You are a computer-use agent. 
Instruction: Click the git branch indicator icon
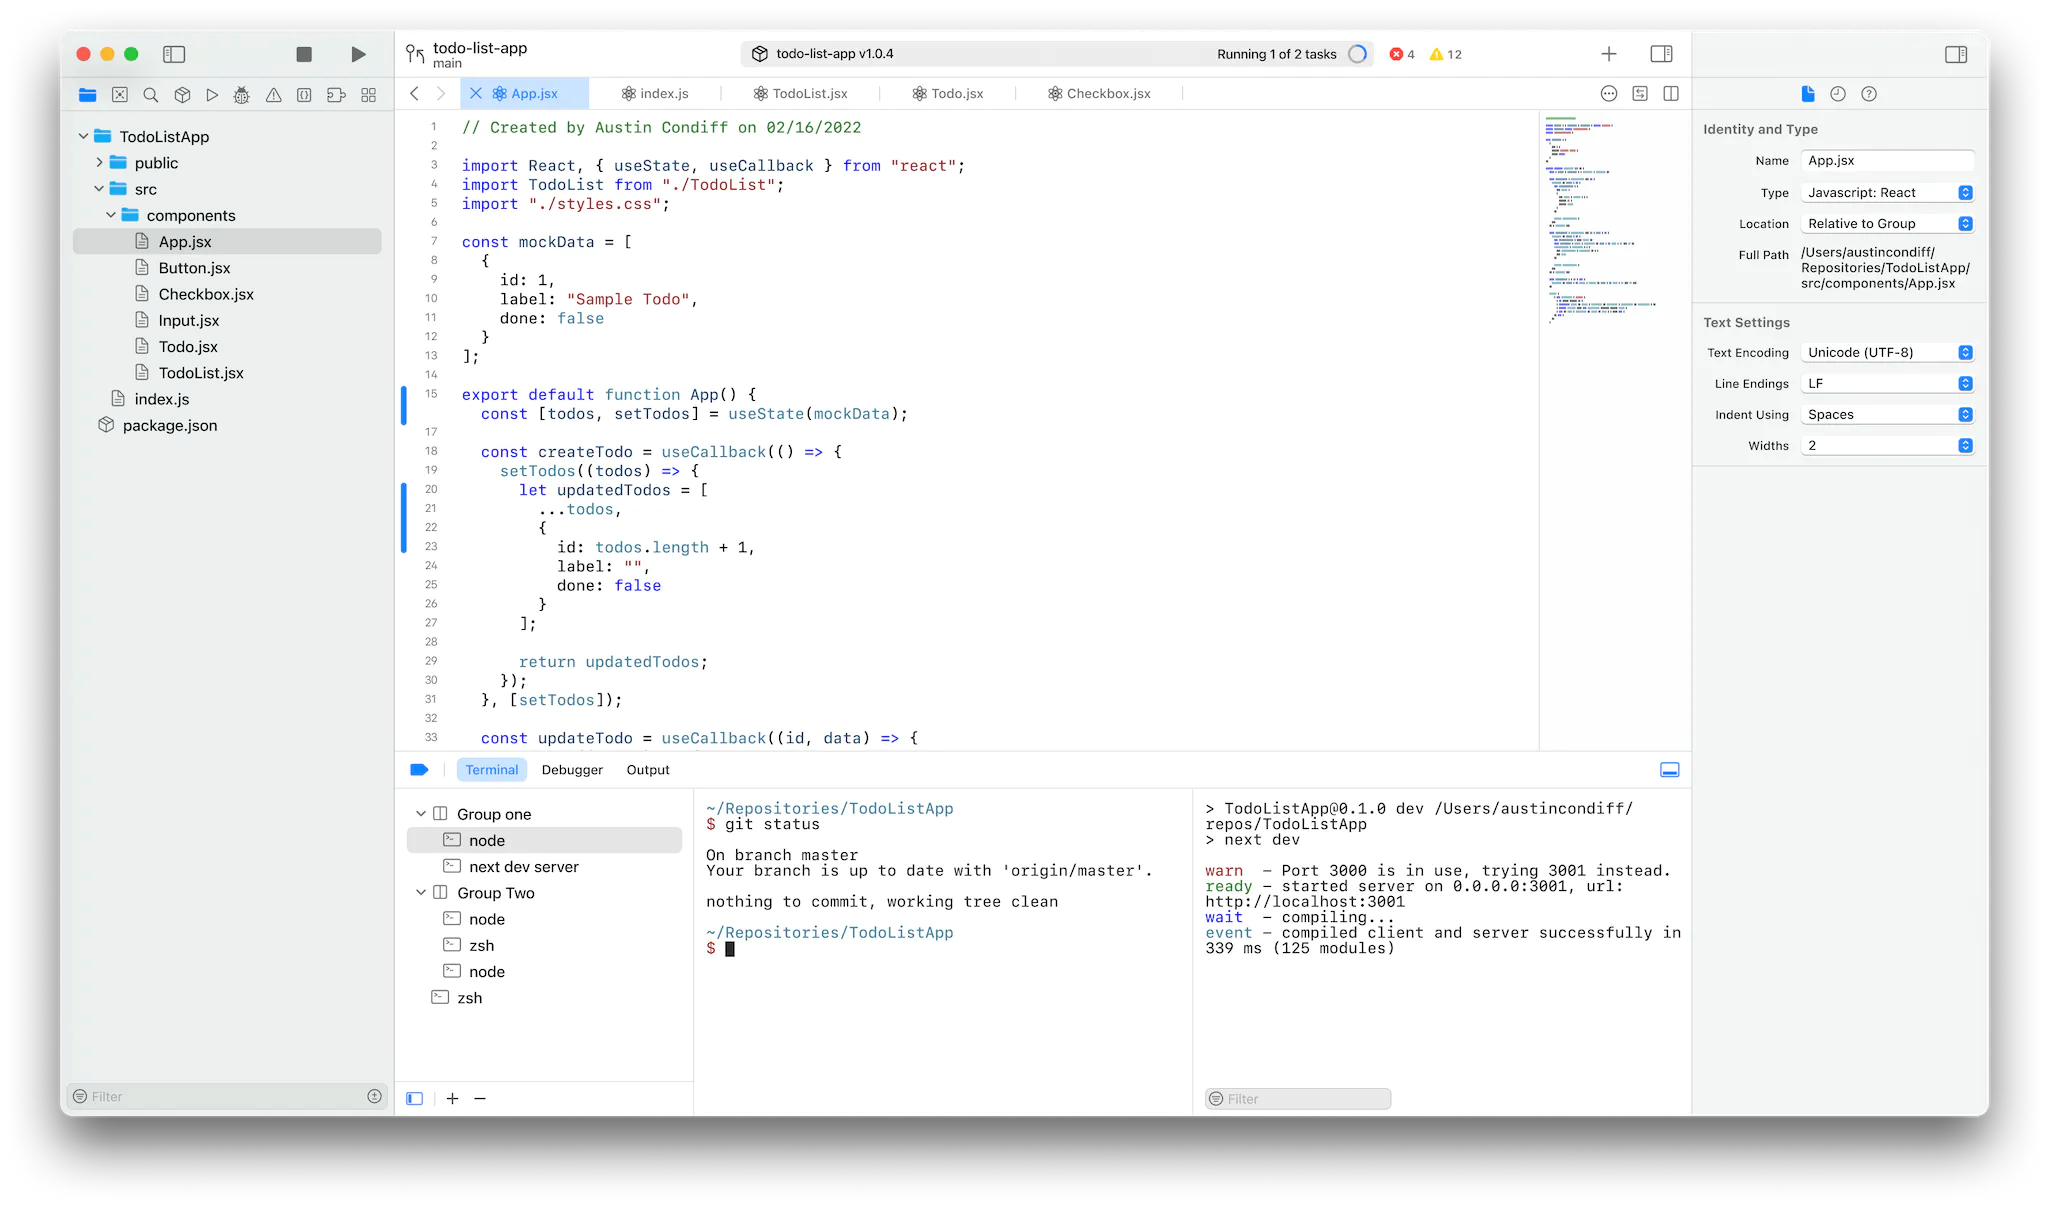(416, 53)
